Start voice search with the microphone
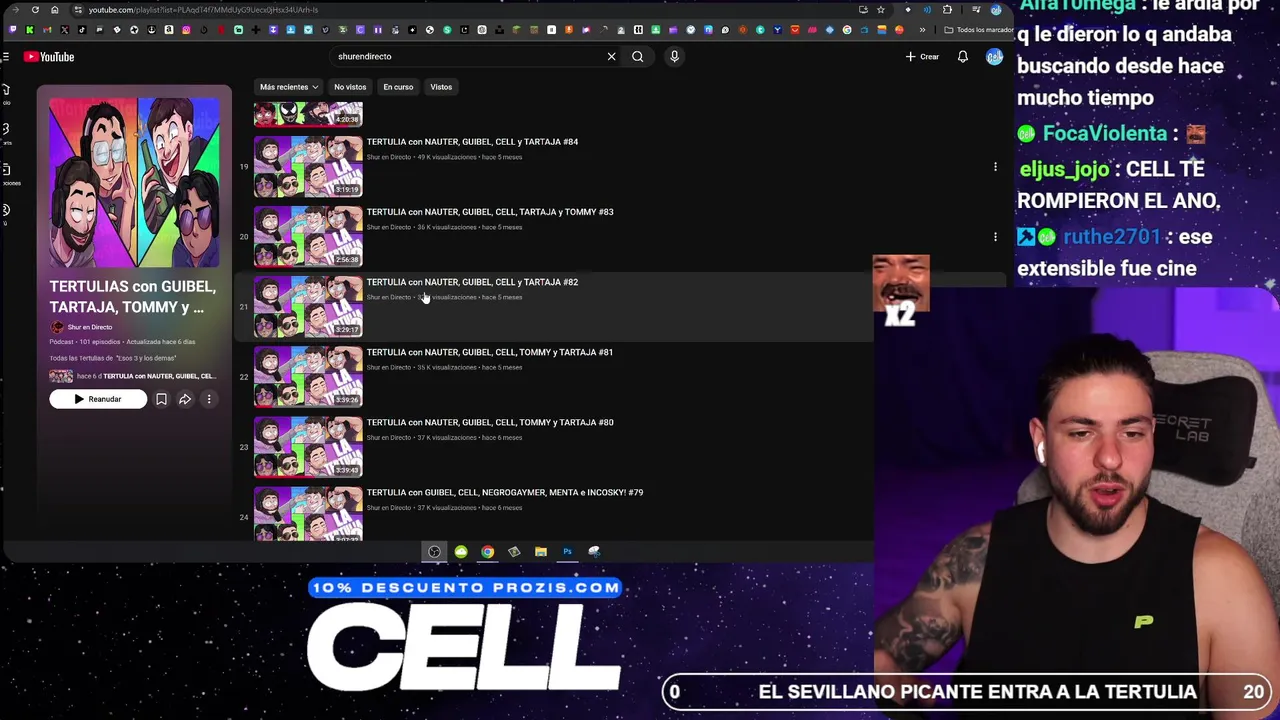The width and height of the screenshot is (1280, 720). 674,57
